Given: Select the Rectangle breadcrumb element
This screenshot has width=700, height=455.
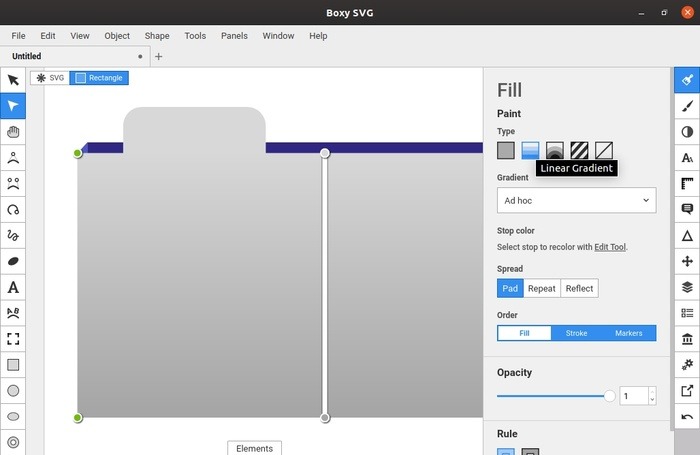Looking at the screenshot, I should (99, 78).
